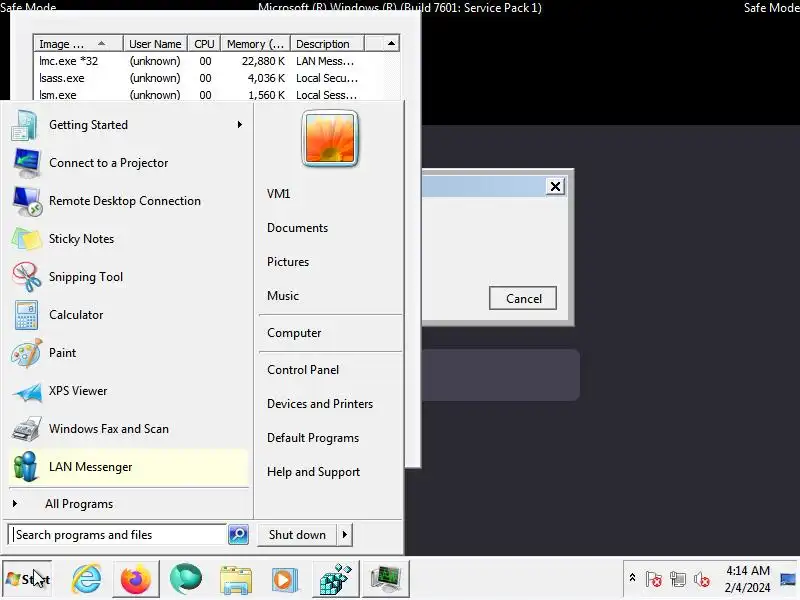This screenshot has height=600, width=800.
Task: Open Windows Media Player taskbar icon
Action: pos(285,580)
